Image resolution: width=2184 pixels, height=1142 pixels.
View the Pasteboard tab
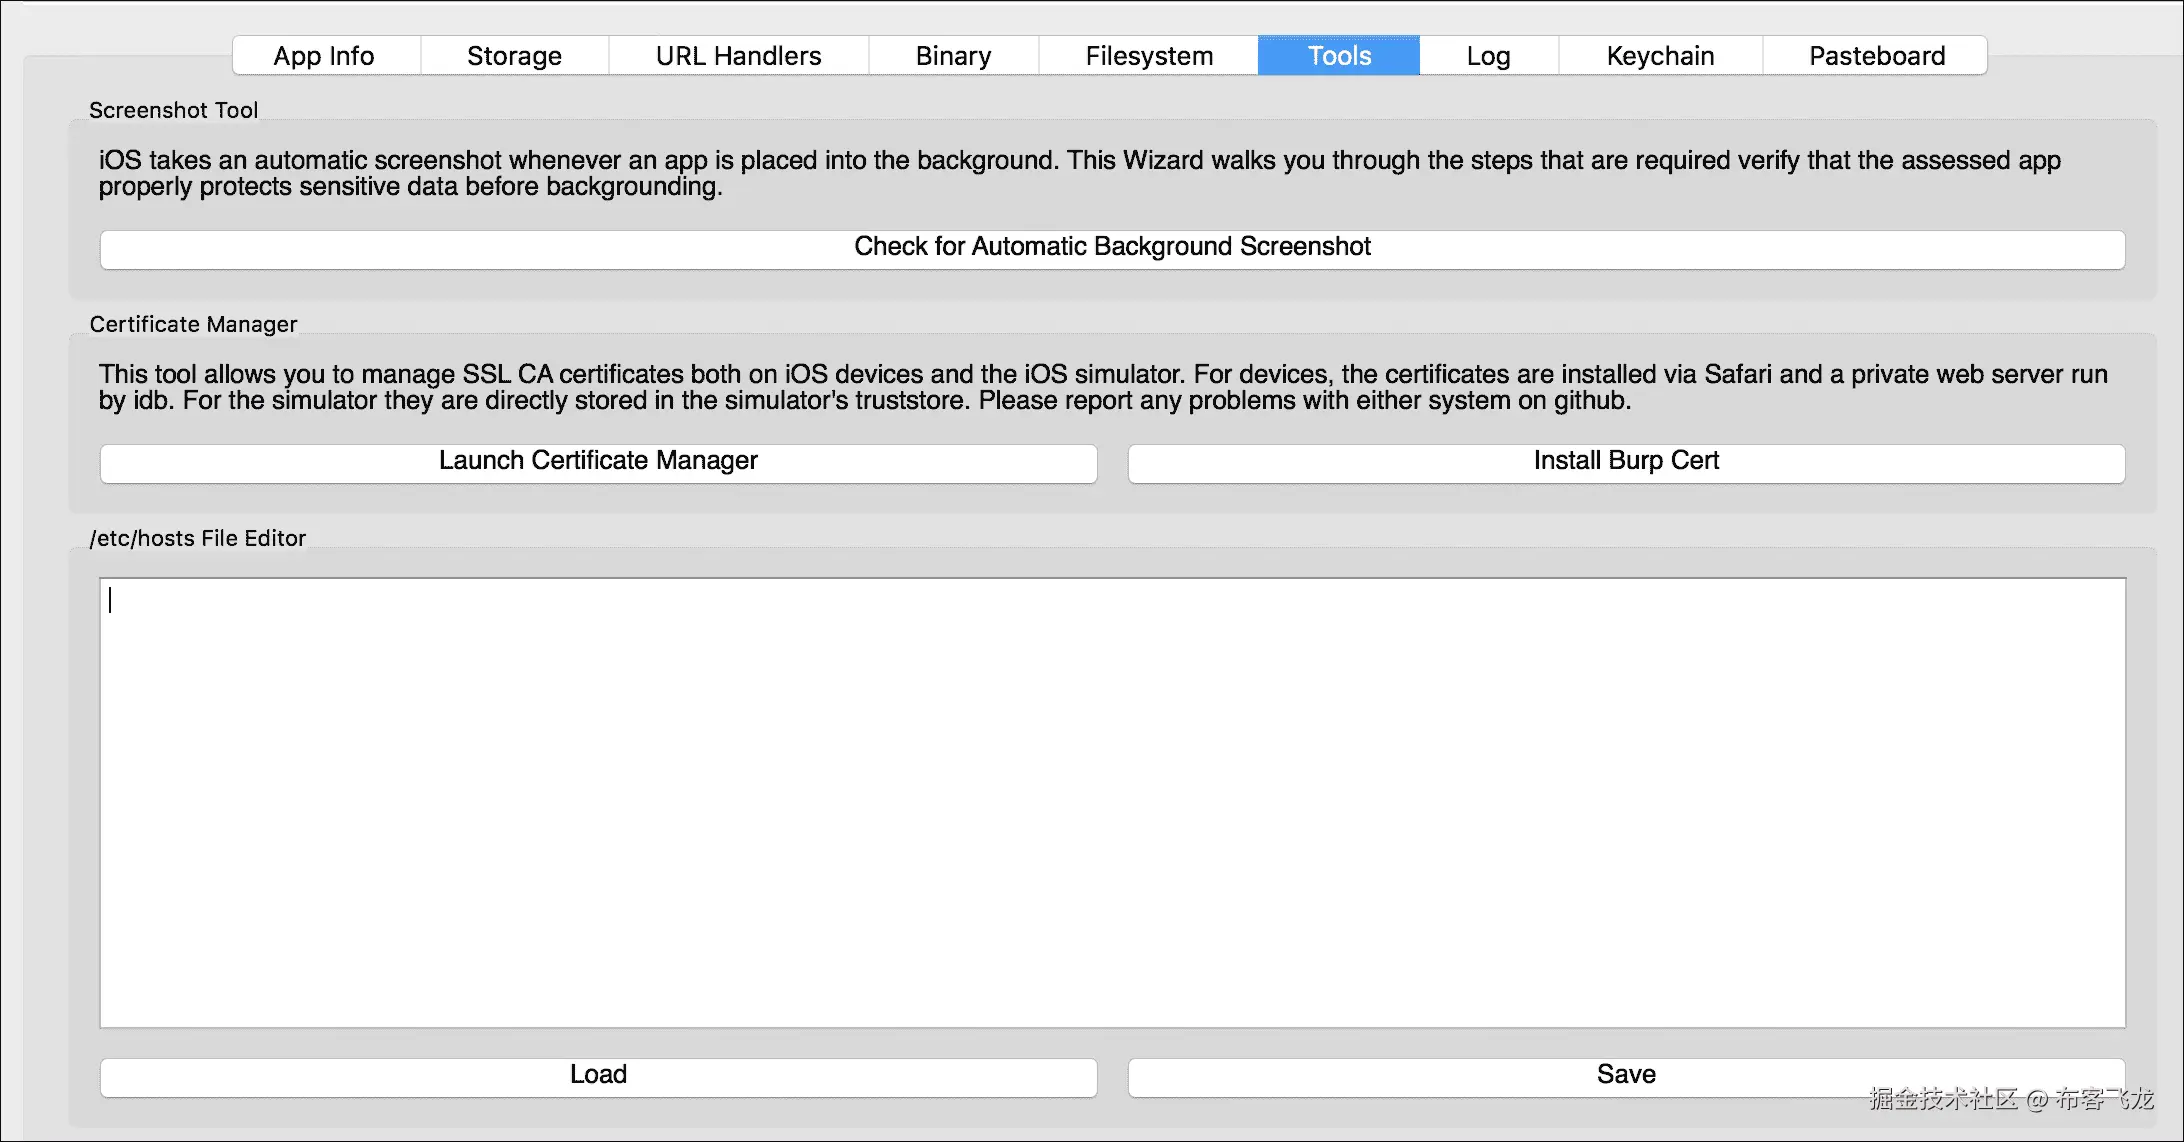[x=1876, y=56]
